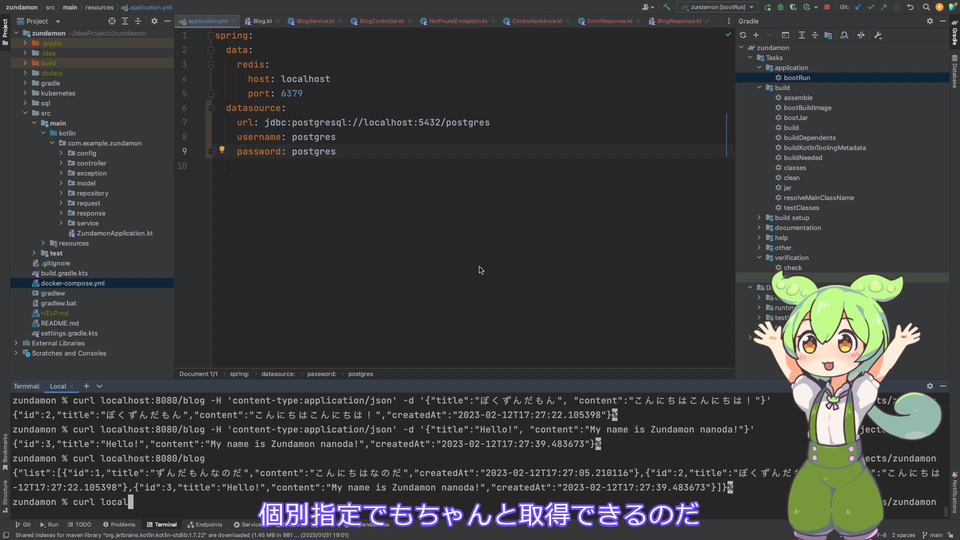Expand the controller package
This screenshot has height=540, width=960.
click(x=61, y=163)
